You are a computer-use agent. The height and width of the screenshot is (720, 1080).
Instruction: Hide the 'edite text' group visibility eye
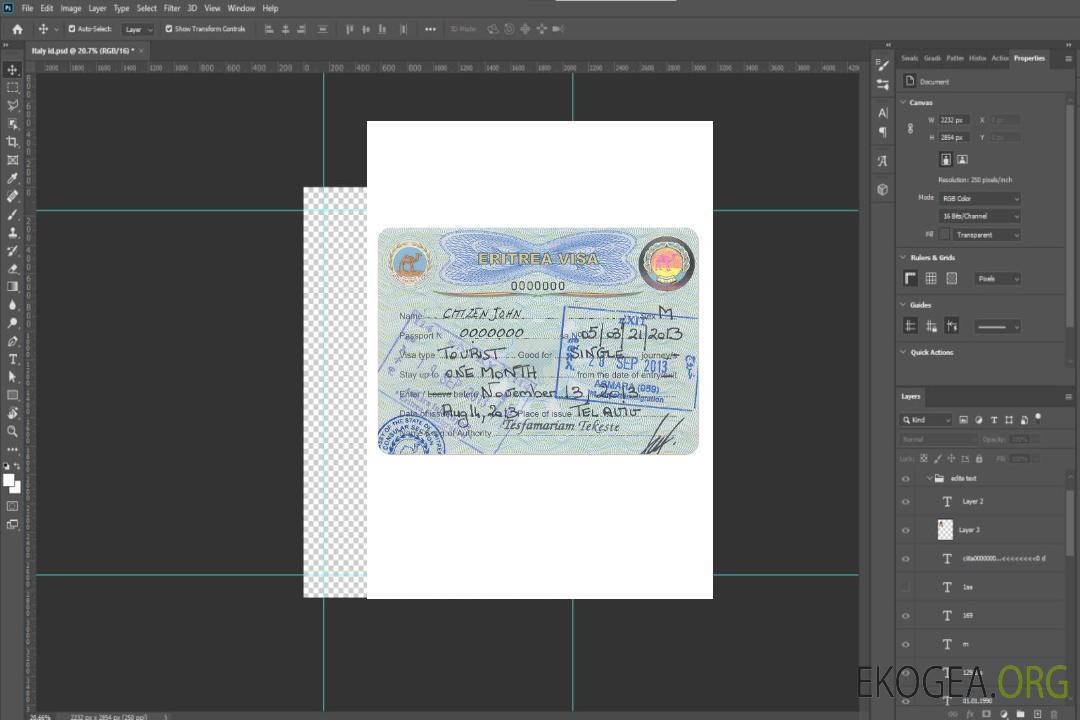pos(906,479)
